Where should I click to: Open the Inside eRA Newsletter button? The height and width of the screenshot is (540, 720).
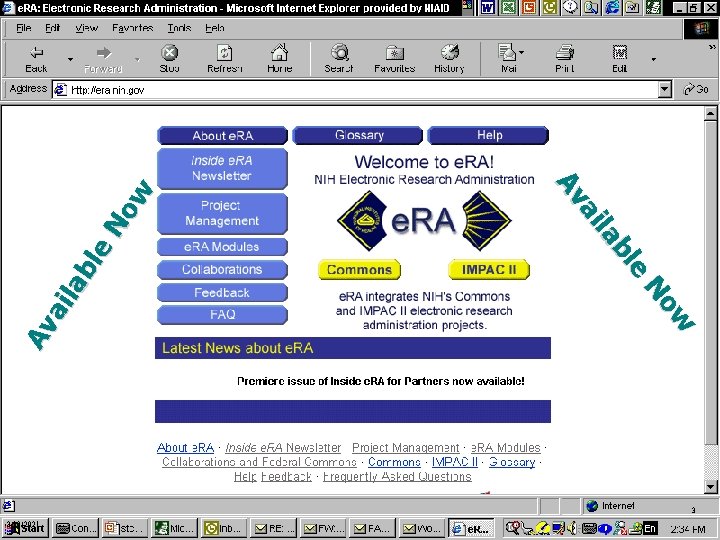(222, 169)
